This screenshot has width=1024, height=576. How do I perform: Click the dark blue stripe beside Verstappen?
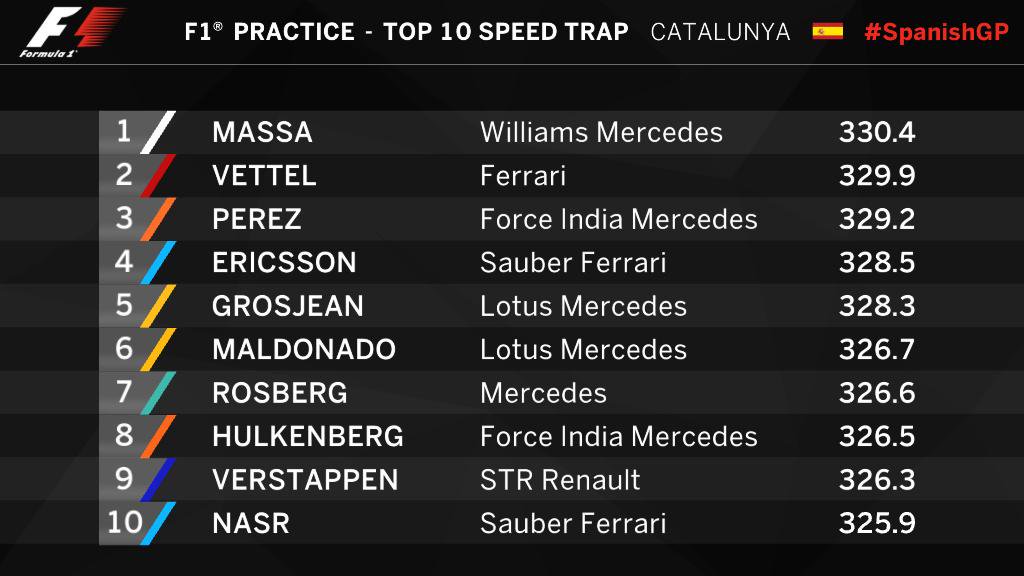point(158,480)
